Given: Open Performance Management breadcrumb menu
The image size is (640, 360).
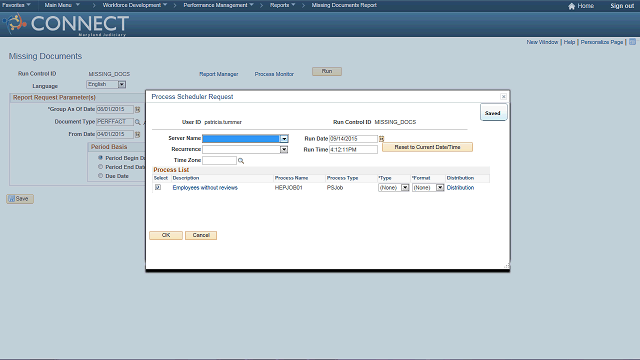Looking at the screenshot, I should (x=218, y=5).
